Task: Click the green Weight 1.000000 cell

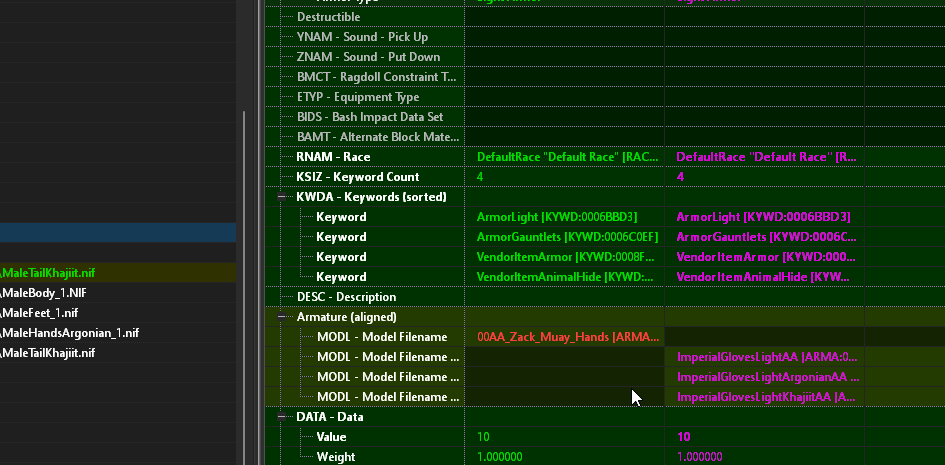Action: point(564,457)
